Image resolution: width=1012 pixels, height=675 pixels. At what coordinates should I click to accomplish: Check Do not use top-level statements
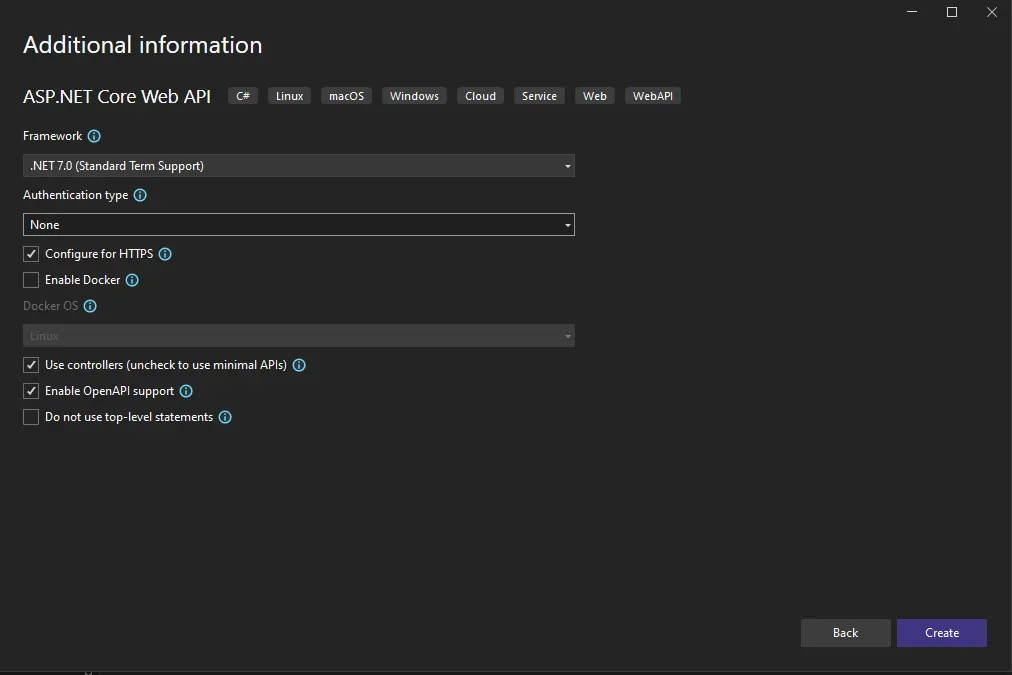click(x=31, y=417)
